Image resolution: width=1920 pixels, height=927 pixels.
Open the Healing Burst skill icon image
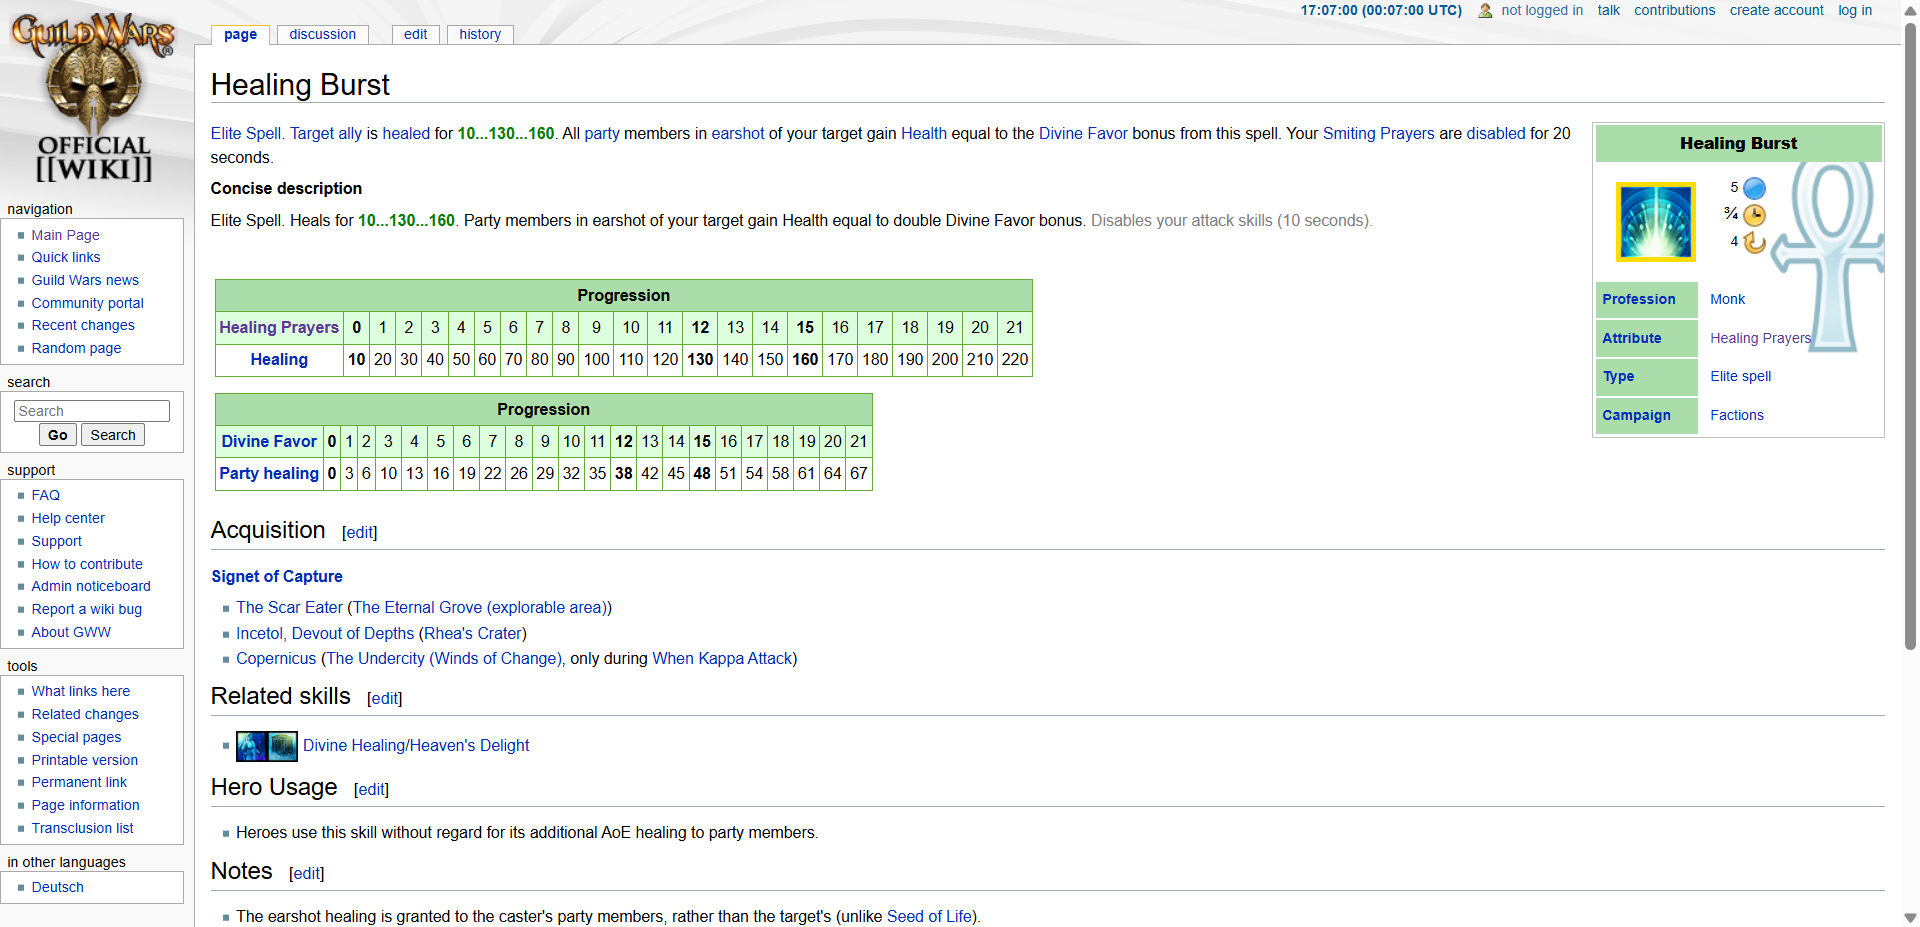click(1656, 222)
